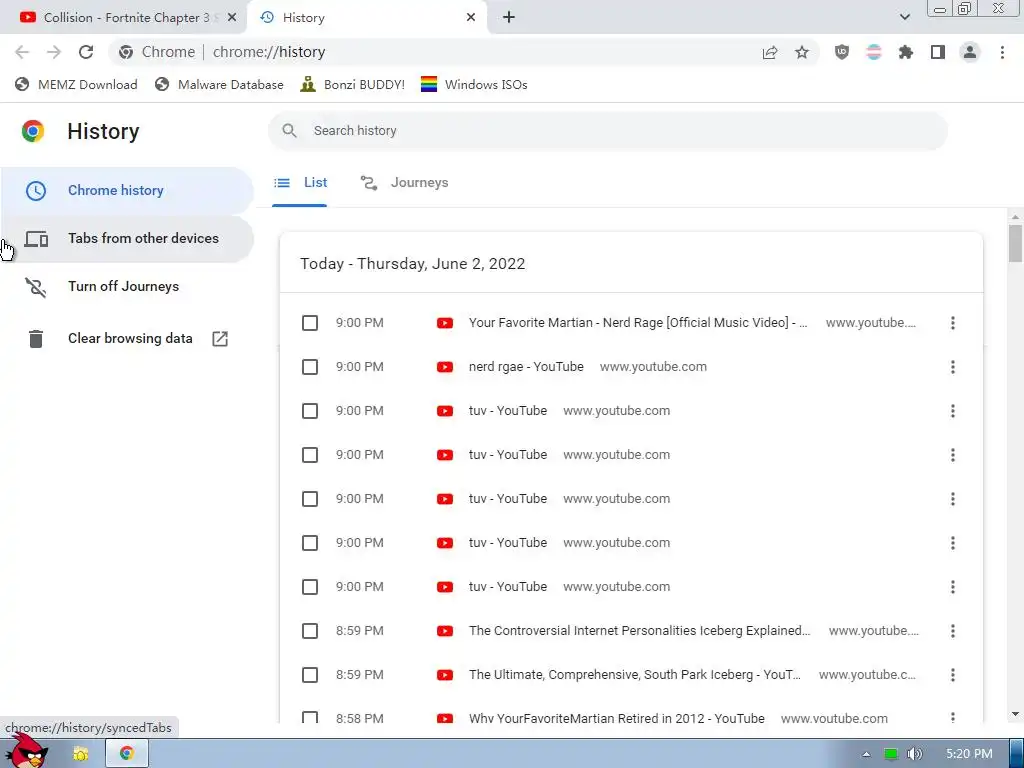Open The Ultimate South Park Iceberg link

(x=635, y=675)
